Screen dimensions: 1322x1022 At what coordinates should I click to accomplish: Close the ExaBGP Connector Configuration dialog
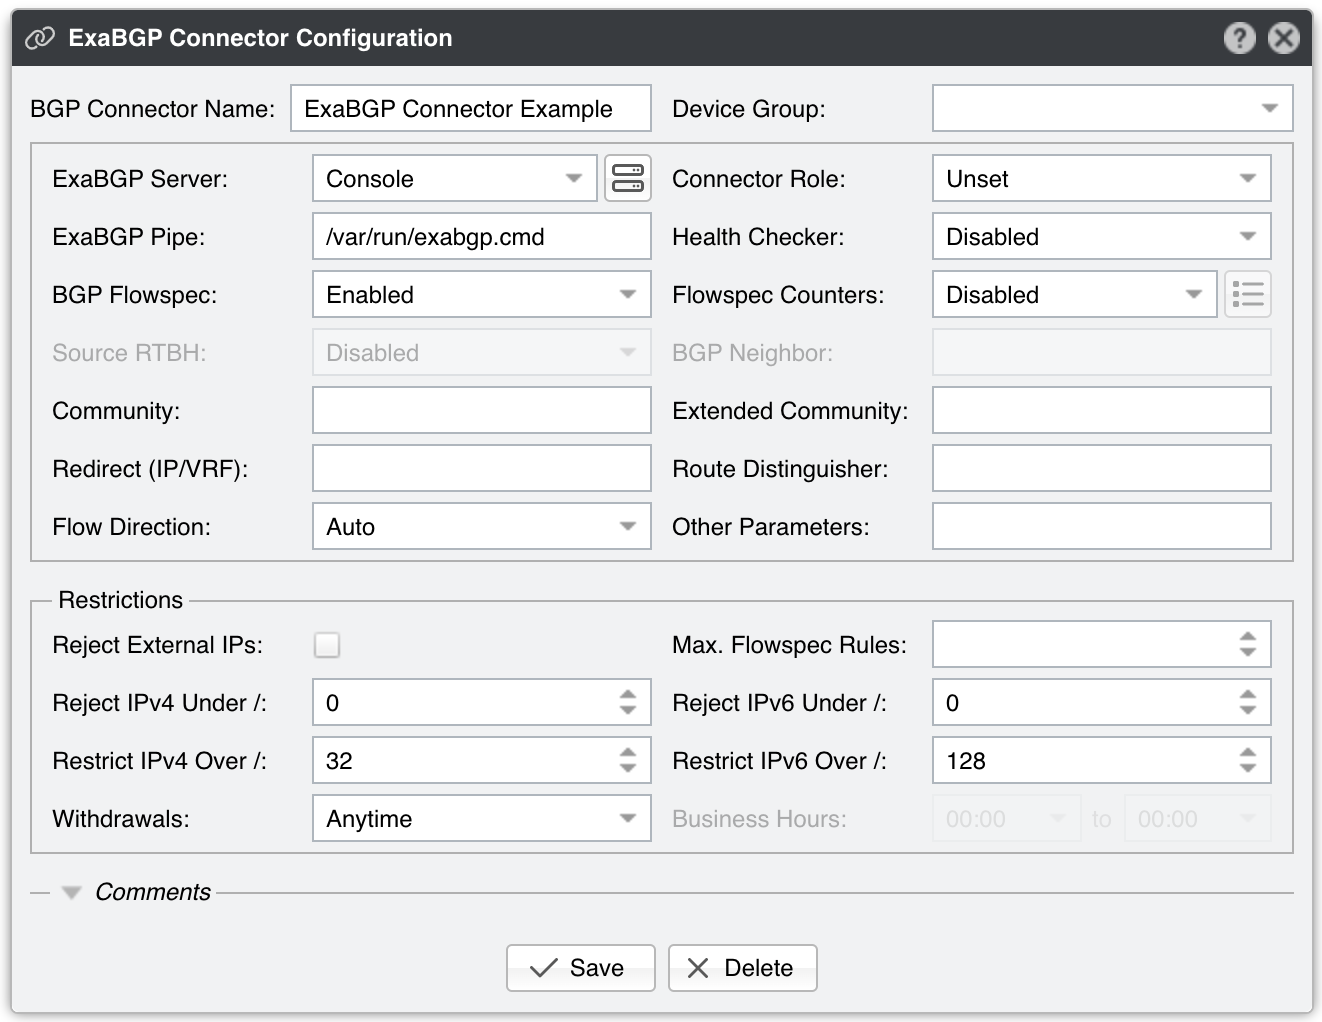(1284, 38)
